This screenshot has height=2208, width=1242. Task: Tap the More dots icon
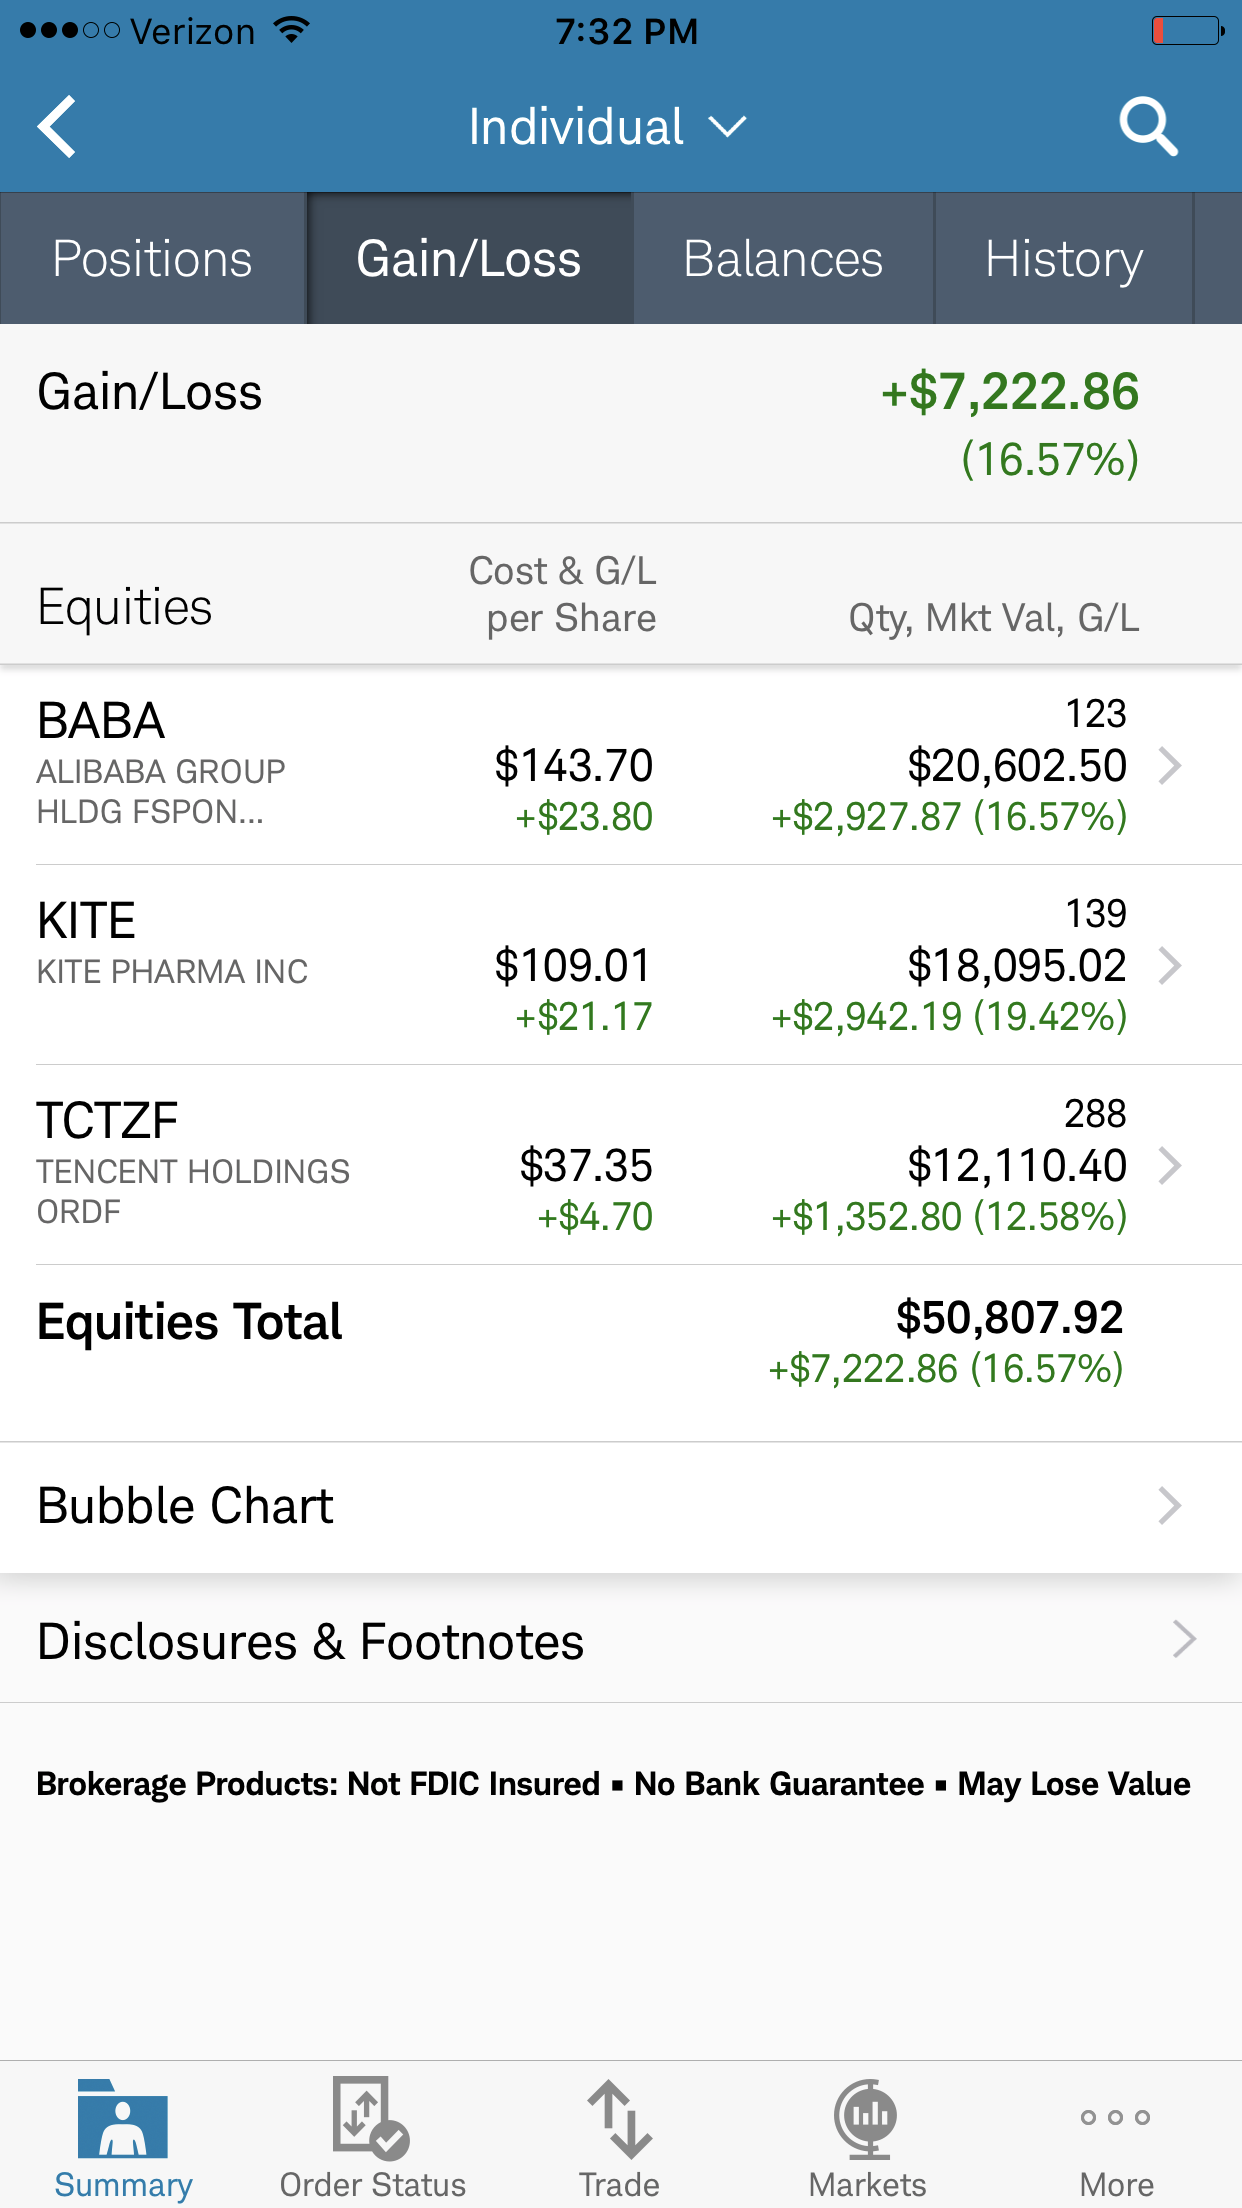pos(1115,2117)
